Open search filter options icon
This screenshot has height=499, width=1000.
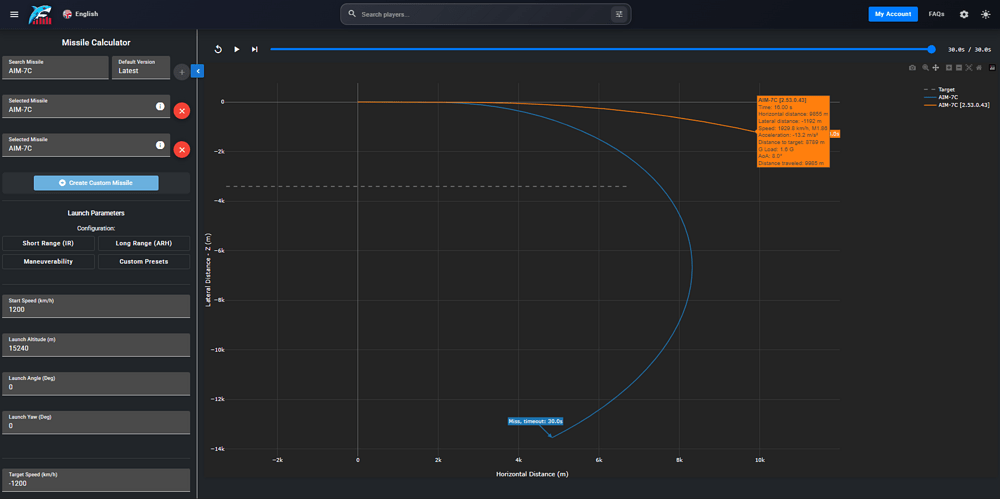pos(619,14)
